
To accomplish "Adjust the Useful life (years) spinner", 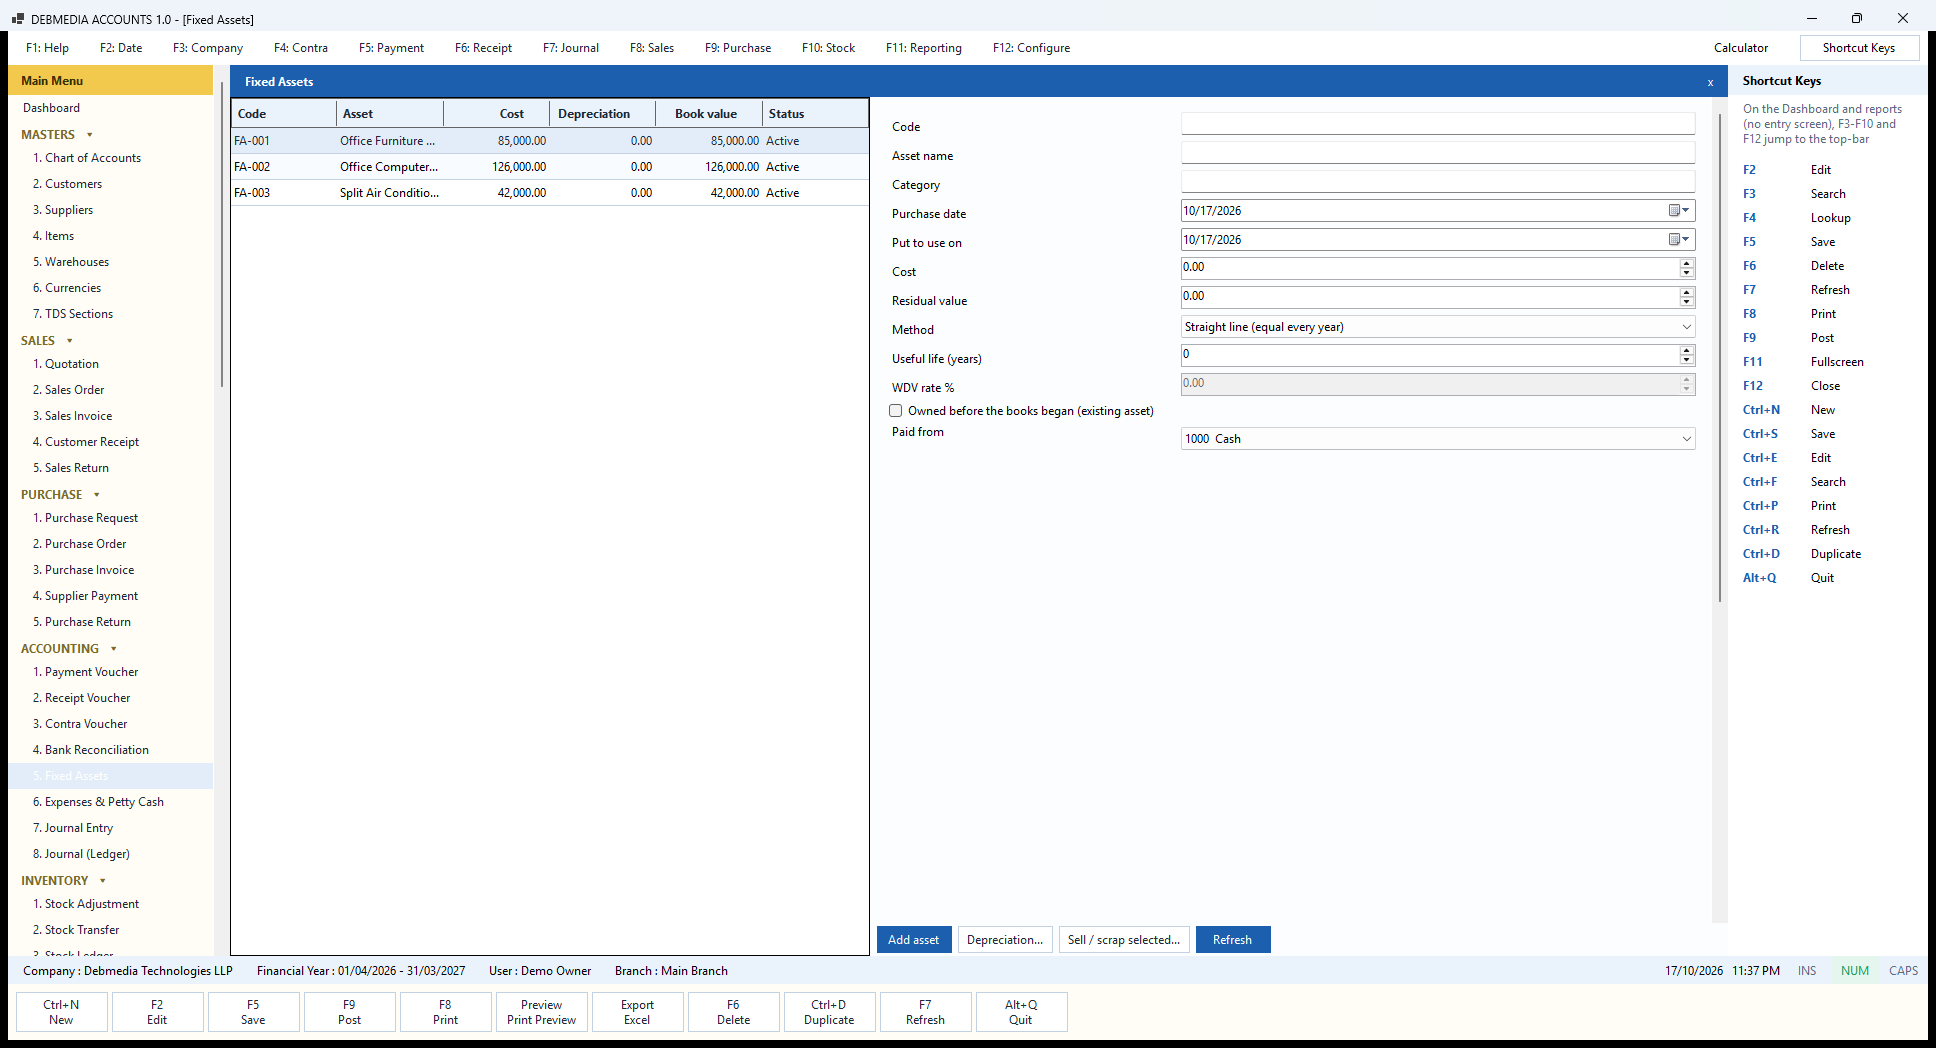I will [1687, 355].
